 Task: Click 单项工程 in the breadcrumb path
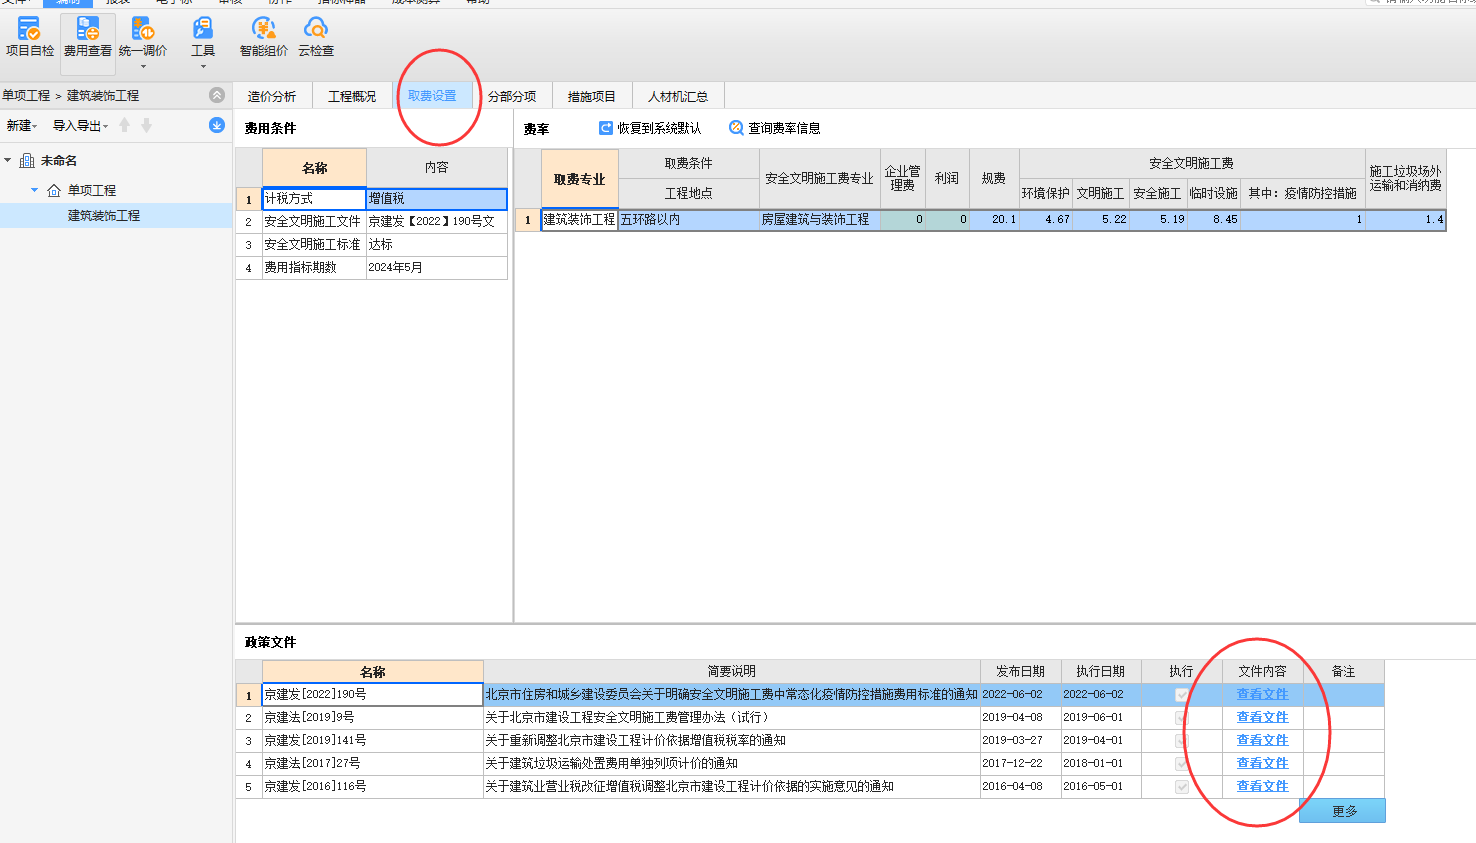(x=26, y=95)
